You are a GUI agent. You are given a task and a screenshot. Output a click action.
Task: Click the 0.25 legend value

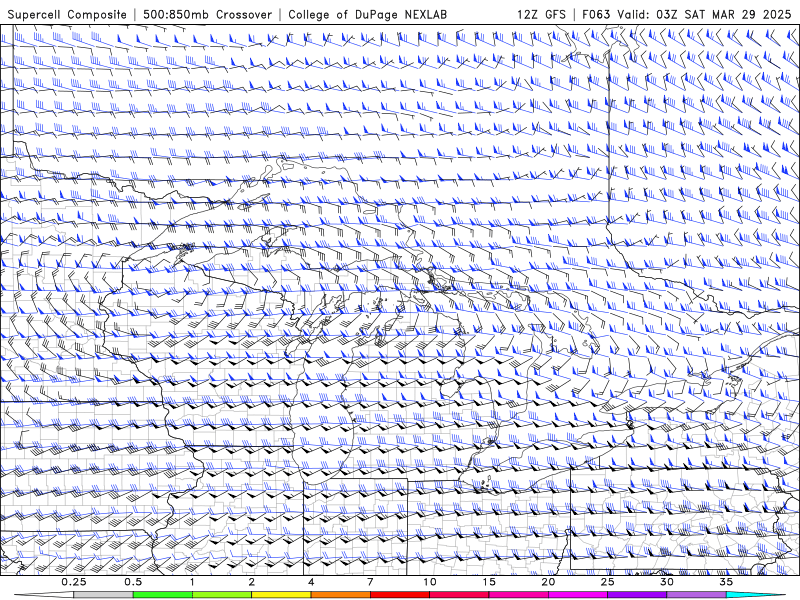coord(74,582)
